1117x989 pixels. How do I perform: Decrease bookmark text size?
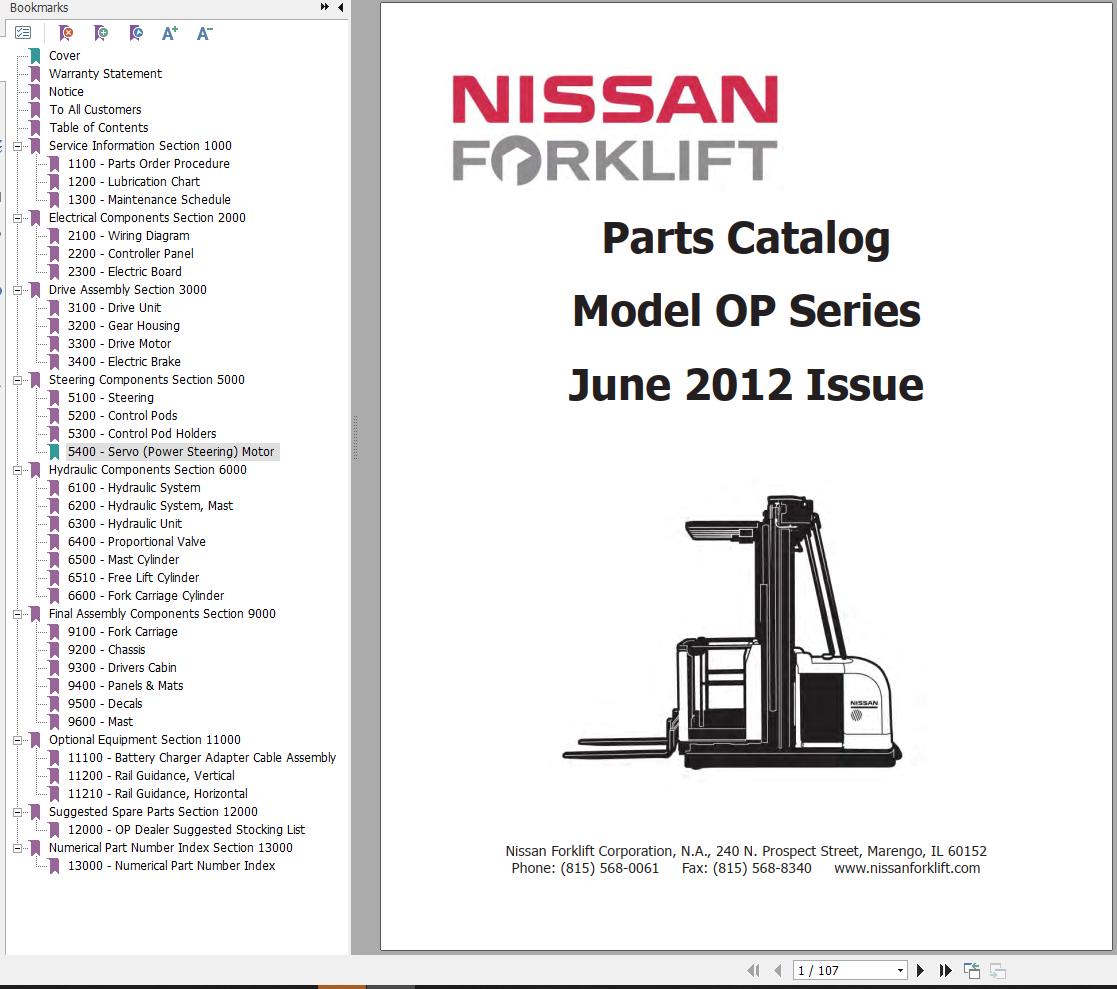coord(204,33)
